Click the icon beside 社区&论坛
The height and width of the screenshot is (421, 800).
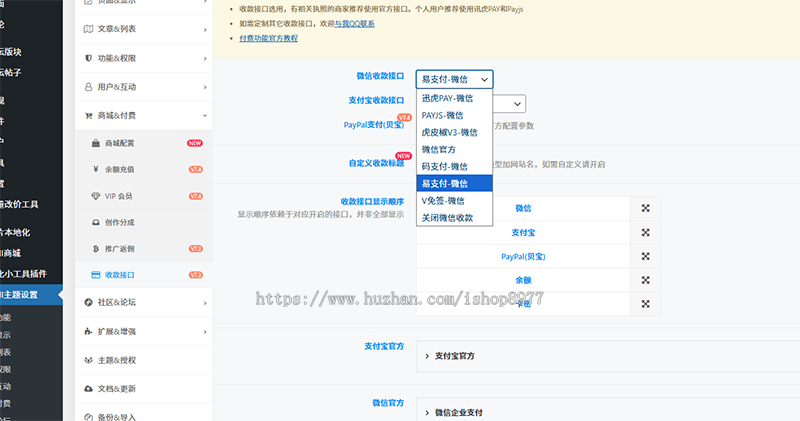(88, 303)
